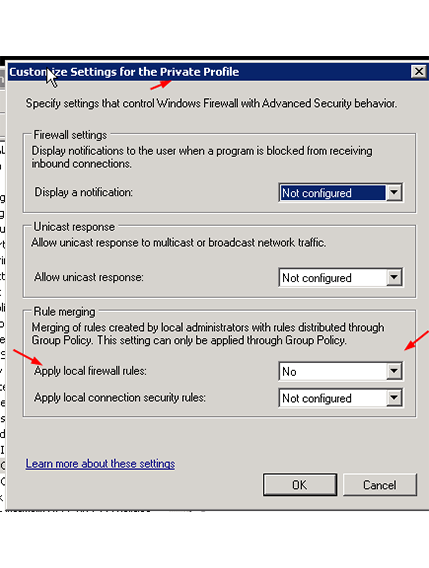Expand the Allow unicast response dropdown arrow
Screen dimensions: 429x568
pyautogui.click(x=394, y=277)
